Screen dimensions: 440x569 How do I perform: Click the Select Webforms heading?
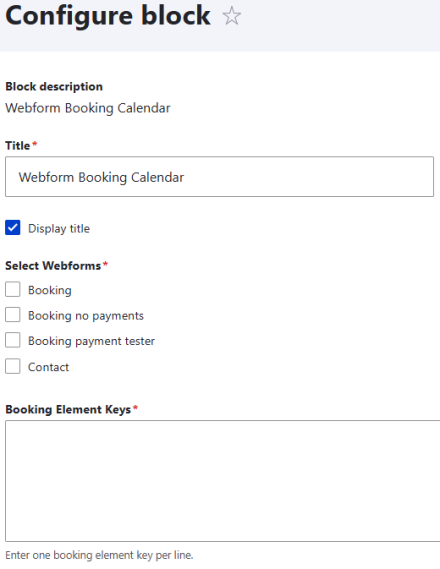click(53, 266)
